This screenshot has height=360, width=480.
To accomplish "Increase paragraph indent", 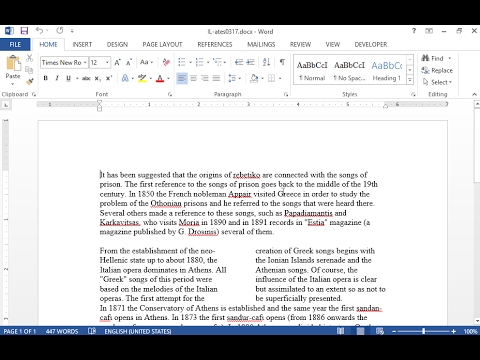I will [251, 62].
